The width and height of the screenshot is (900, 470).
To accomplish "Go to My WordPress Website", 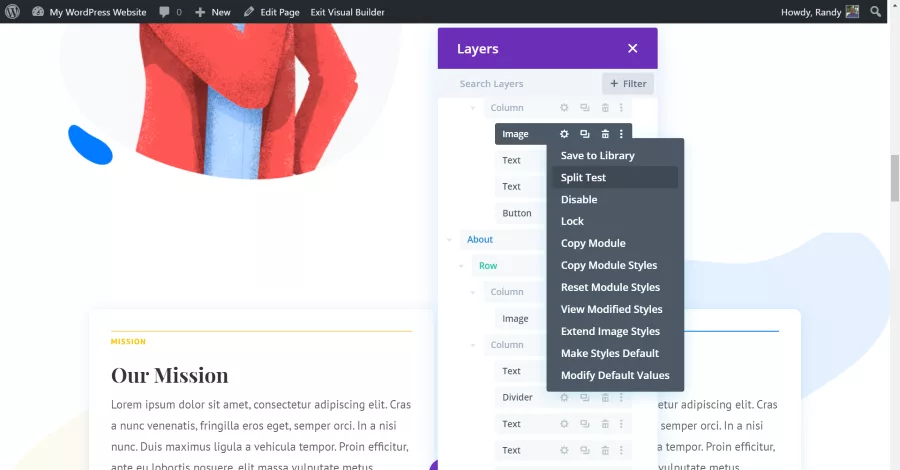I will click(x=90, y=11).
